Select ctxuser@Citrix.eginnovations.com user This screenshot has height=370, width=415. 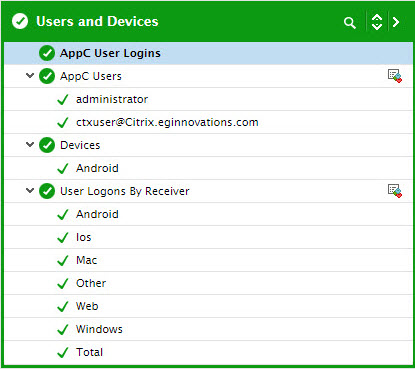pos(167,122)
